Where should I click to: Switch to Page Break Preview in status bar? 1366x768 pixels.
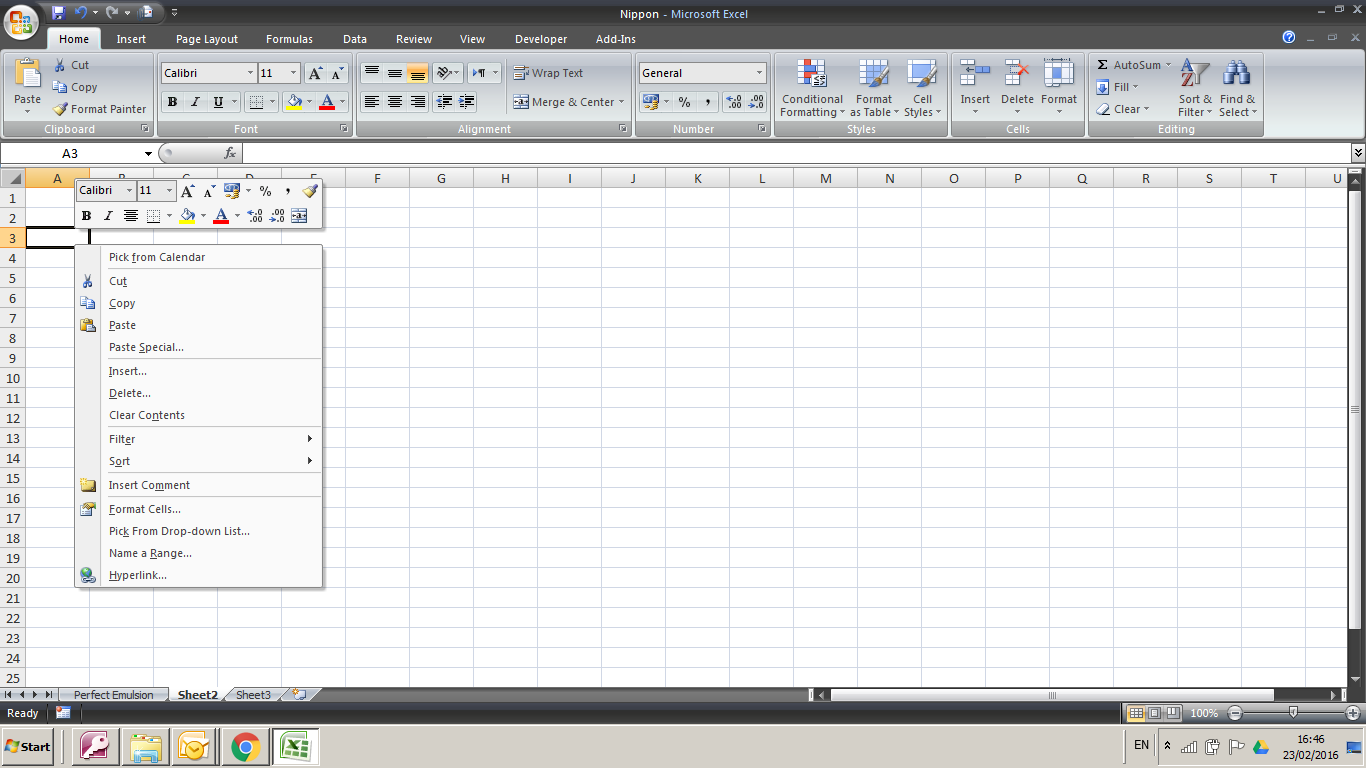tap(1172, 713)
